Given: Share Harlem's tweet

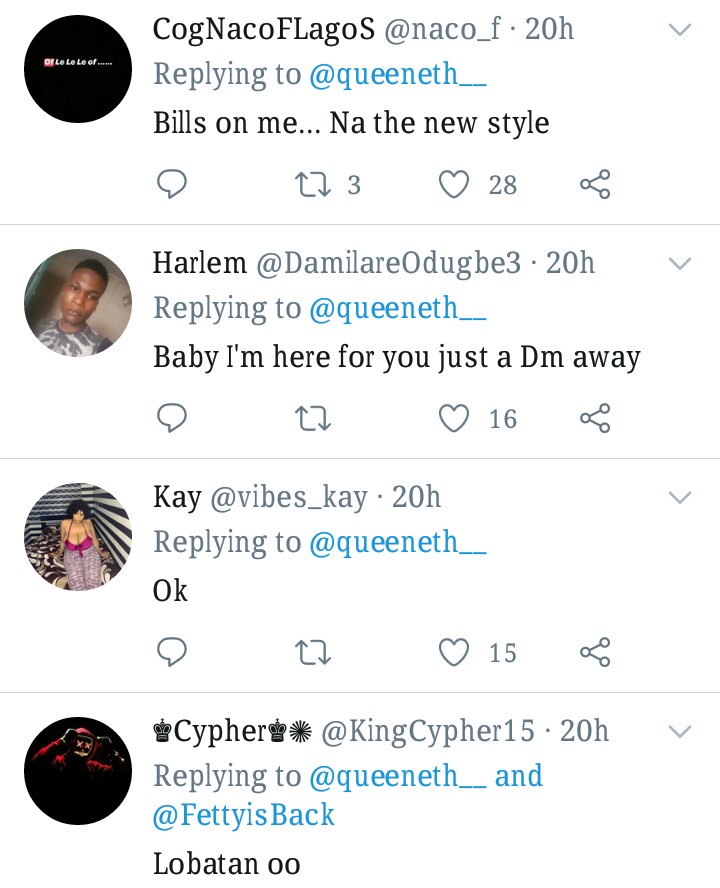Looking at the screenshot, I should point(595,418).
